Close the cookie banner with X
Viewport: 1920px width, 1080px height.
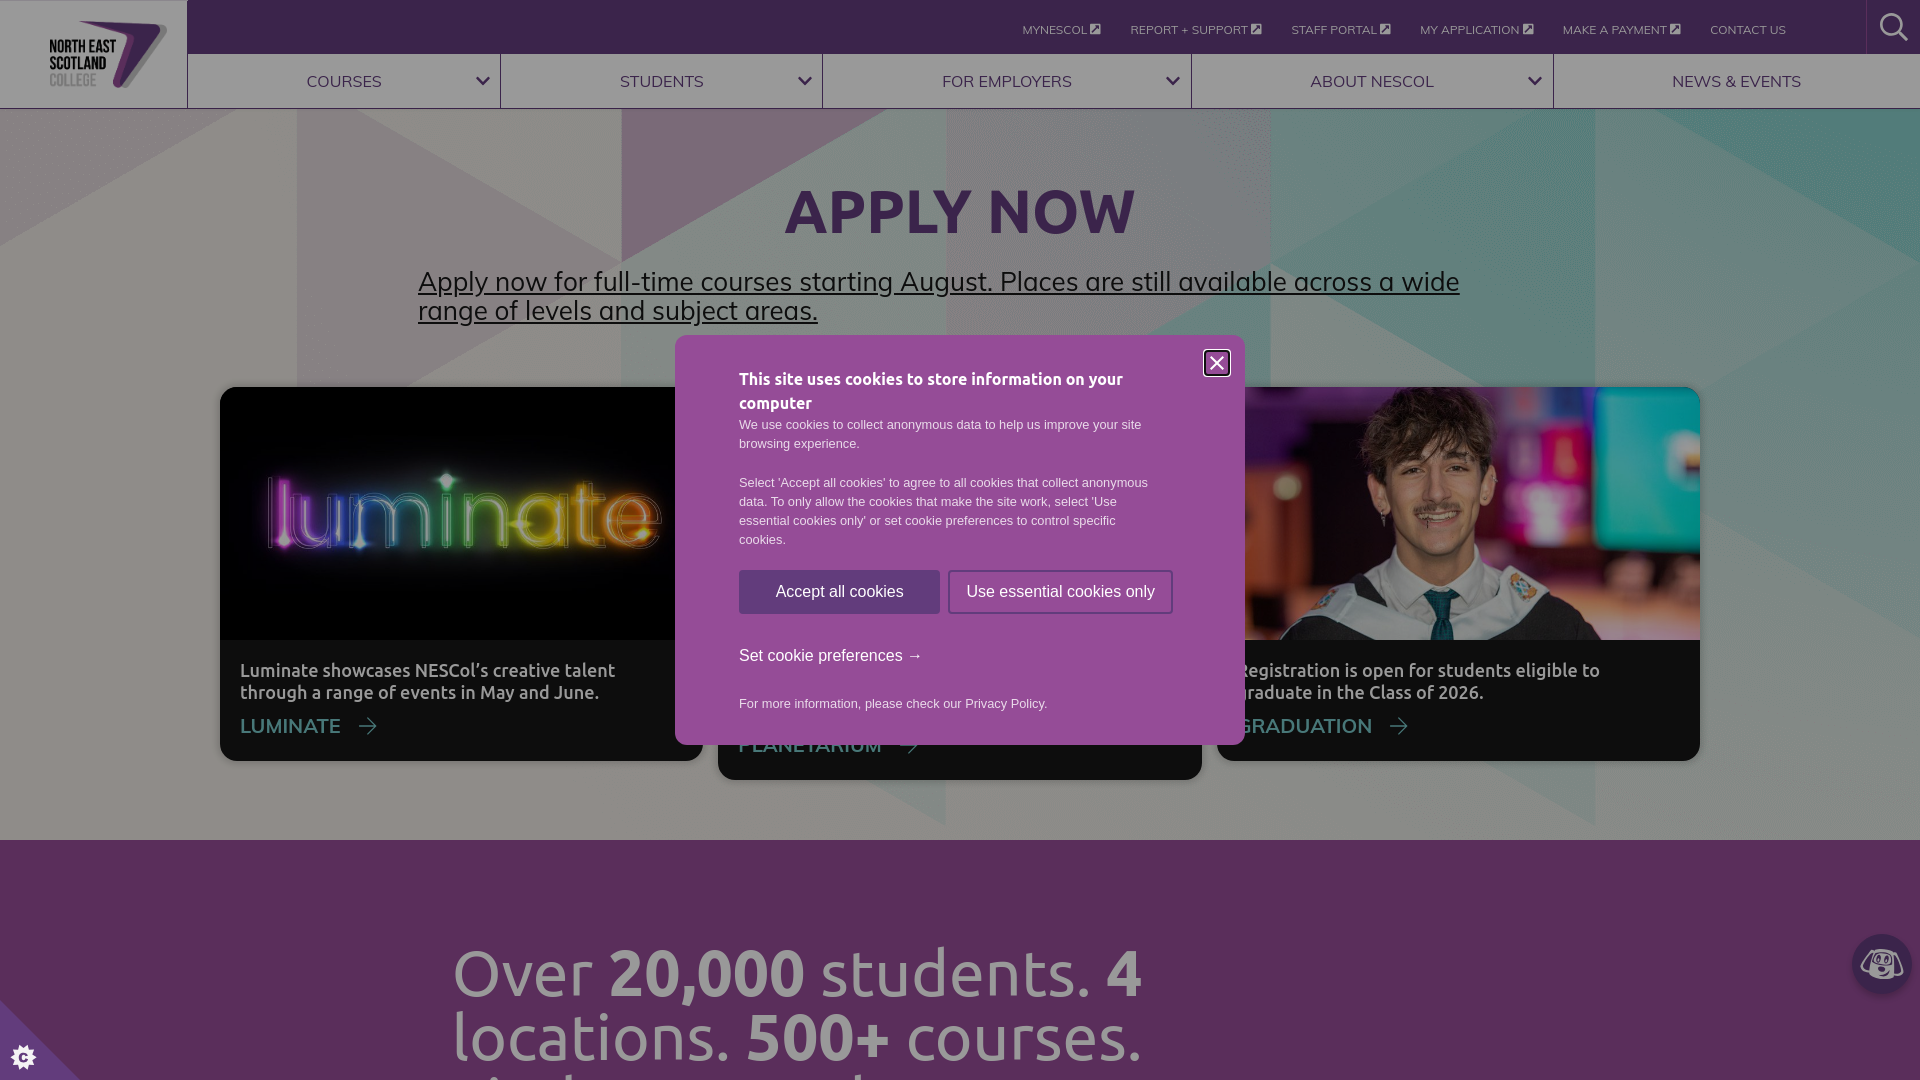click(x=1216, y=363)
